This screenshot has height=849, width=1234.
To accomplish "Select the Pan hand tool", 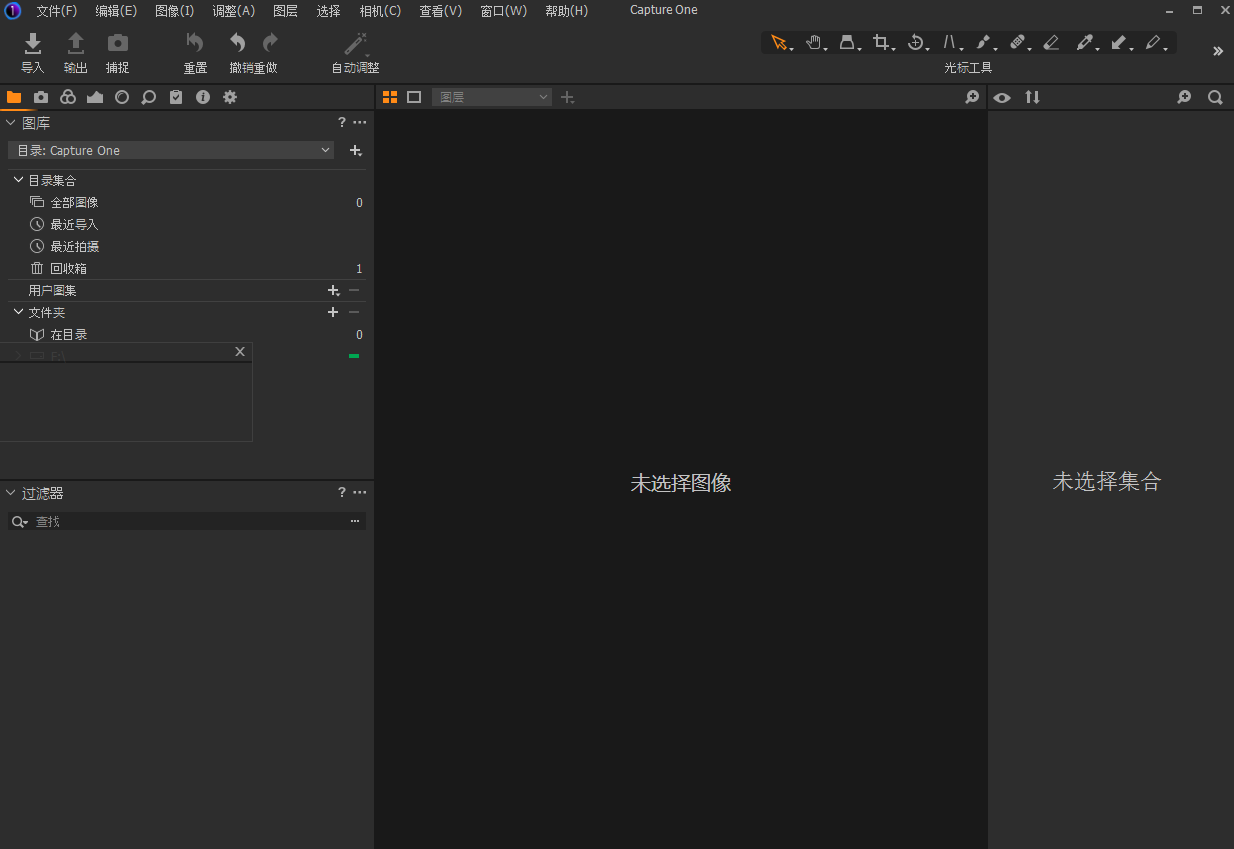I will [814, 42].
